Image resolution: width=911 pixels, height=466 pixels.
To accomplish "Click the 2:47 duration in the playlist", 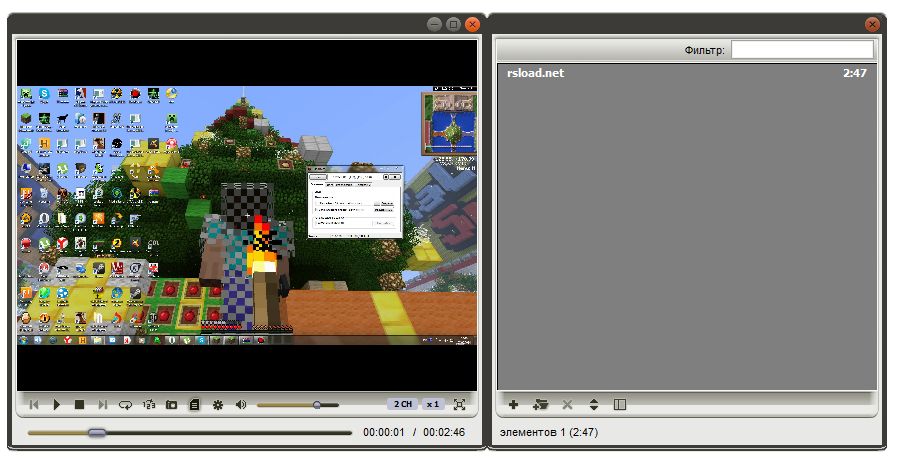I will click(x=855, y=73).
